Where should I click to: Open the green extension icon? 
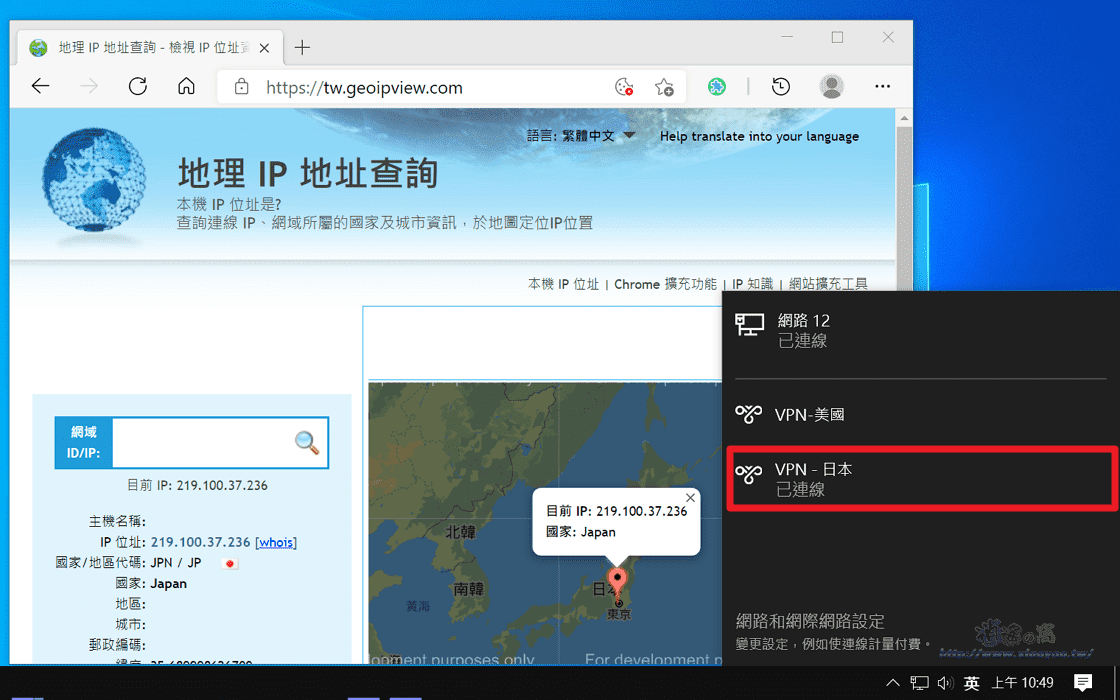coord(716,87)
